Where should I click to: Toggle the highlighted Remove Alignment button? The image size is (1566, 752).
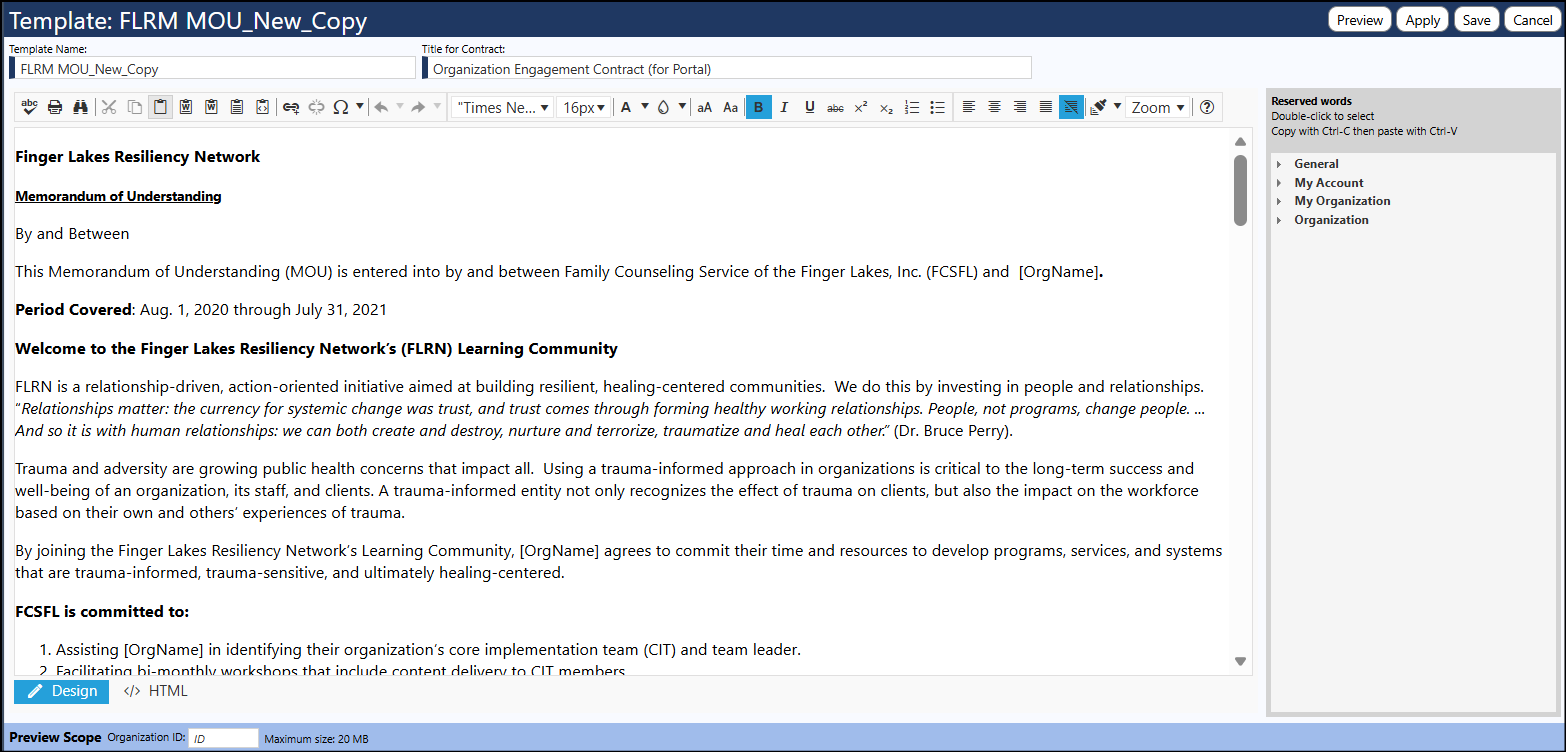point(1071,107)
